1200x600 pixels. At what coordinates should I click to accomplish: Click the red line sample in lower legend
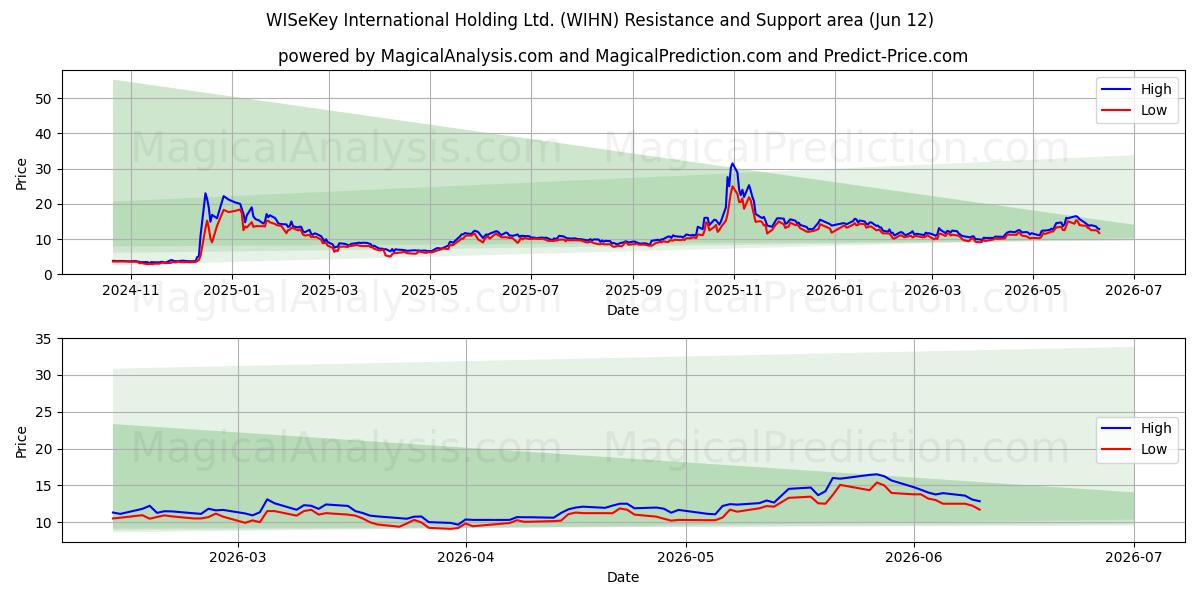click(1115, 450)
